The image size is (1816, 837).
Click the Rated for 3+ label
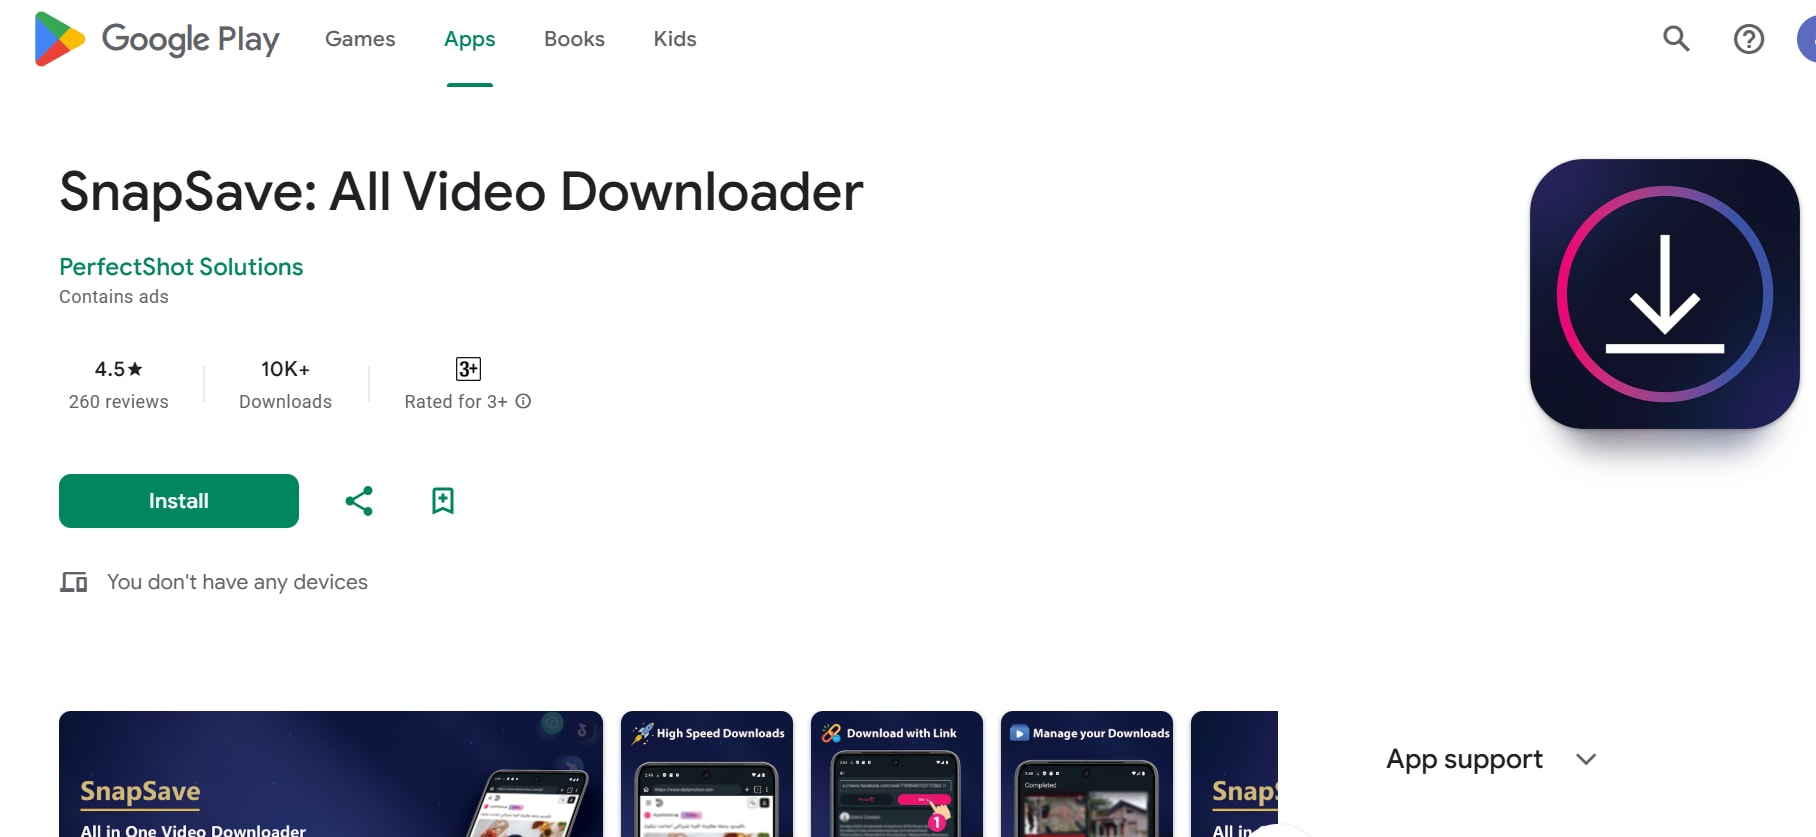coord(456,402)
